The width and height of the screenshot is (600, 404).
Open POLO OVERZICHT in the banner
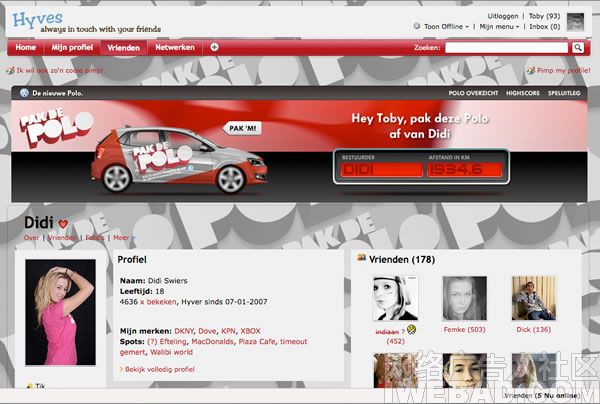pyautogui.click(x=473, y=93)
